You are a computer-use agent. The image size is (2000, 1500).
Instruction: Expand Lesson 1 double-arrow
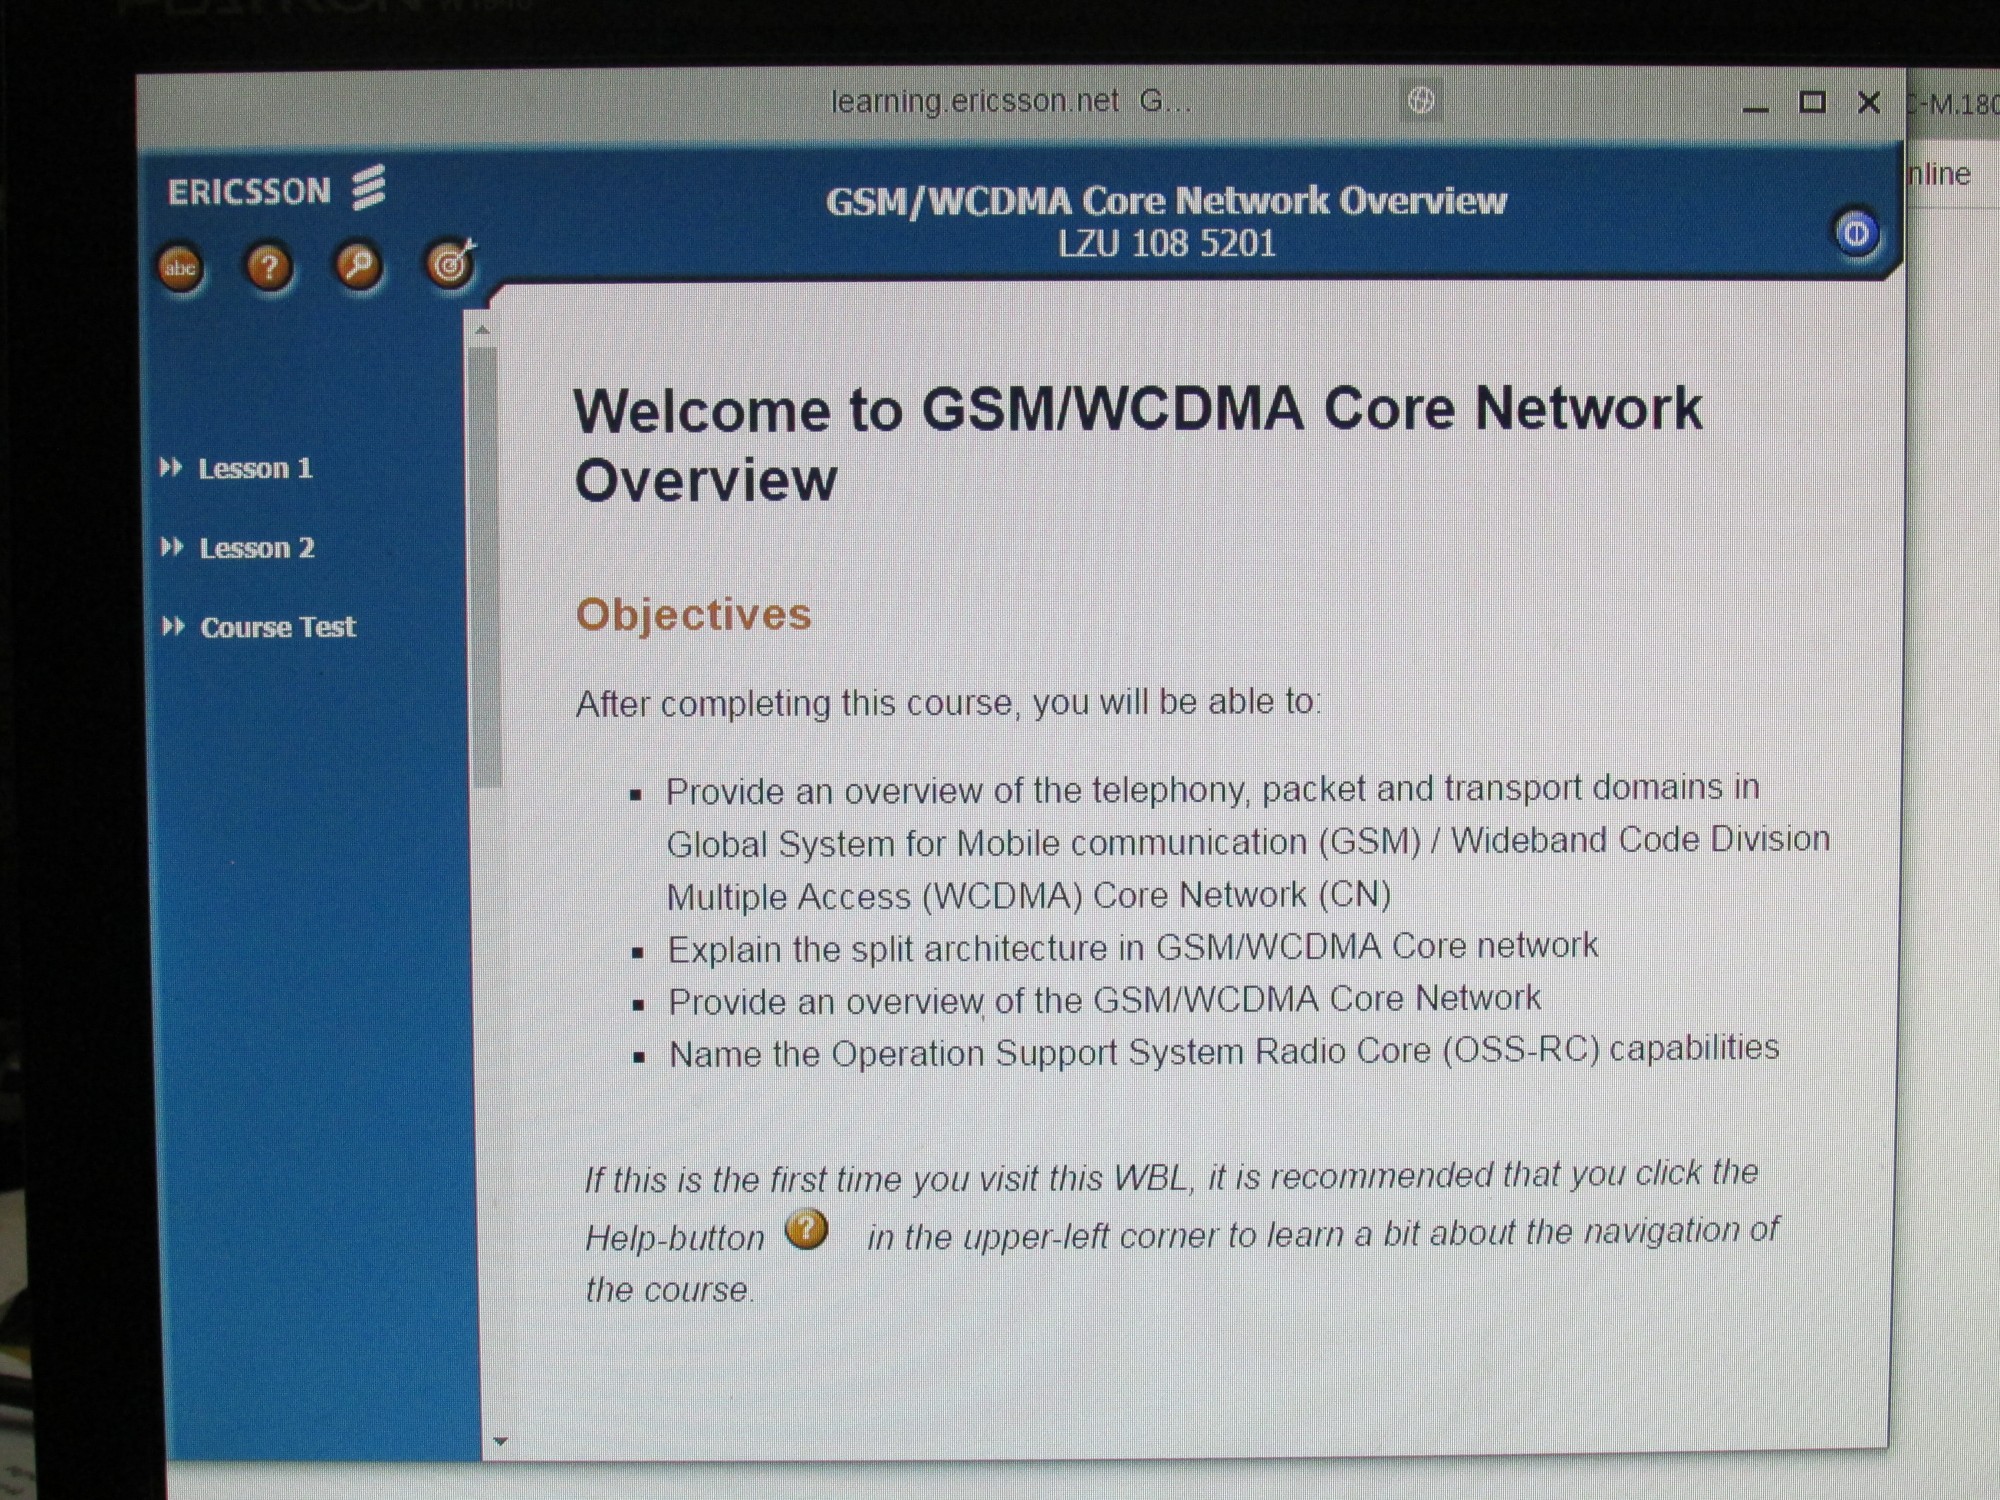tap(171, 467)
